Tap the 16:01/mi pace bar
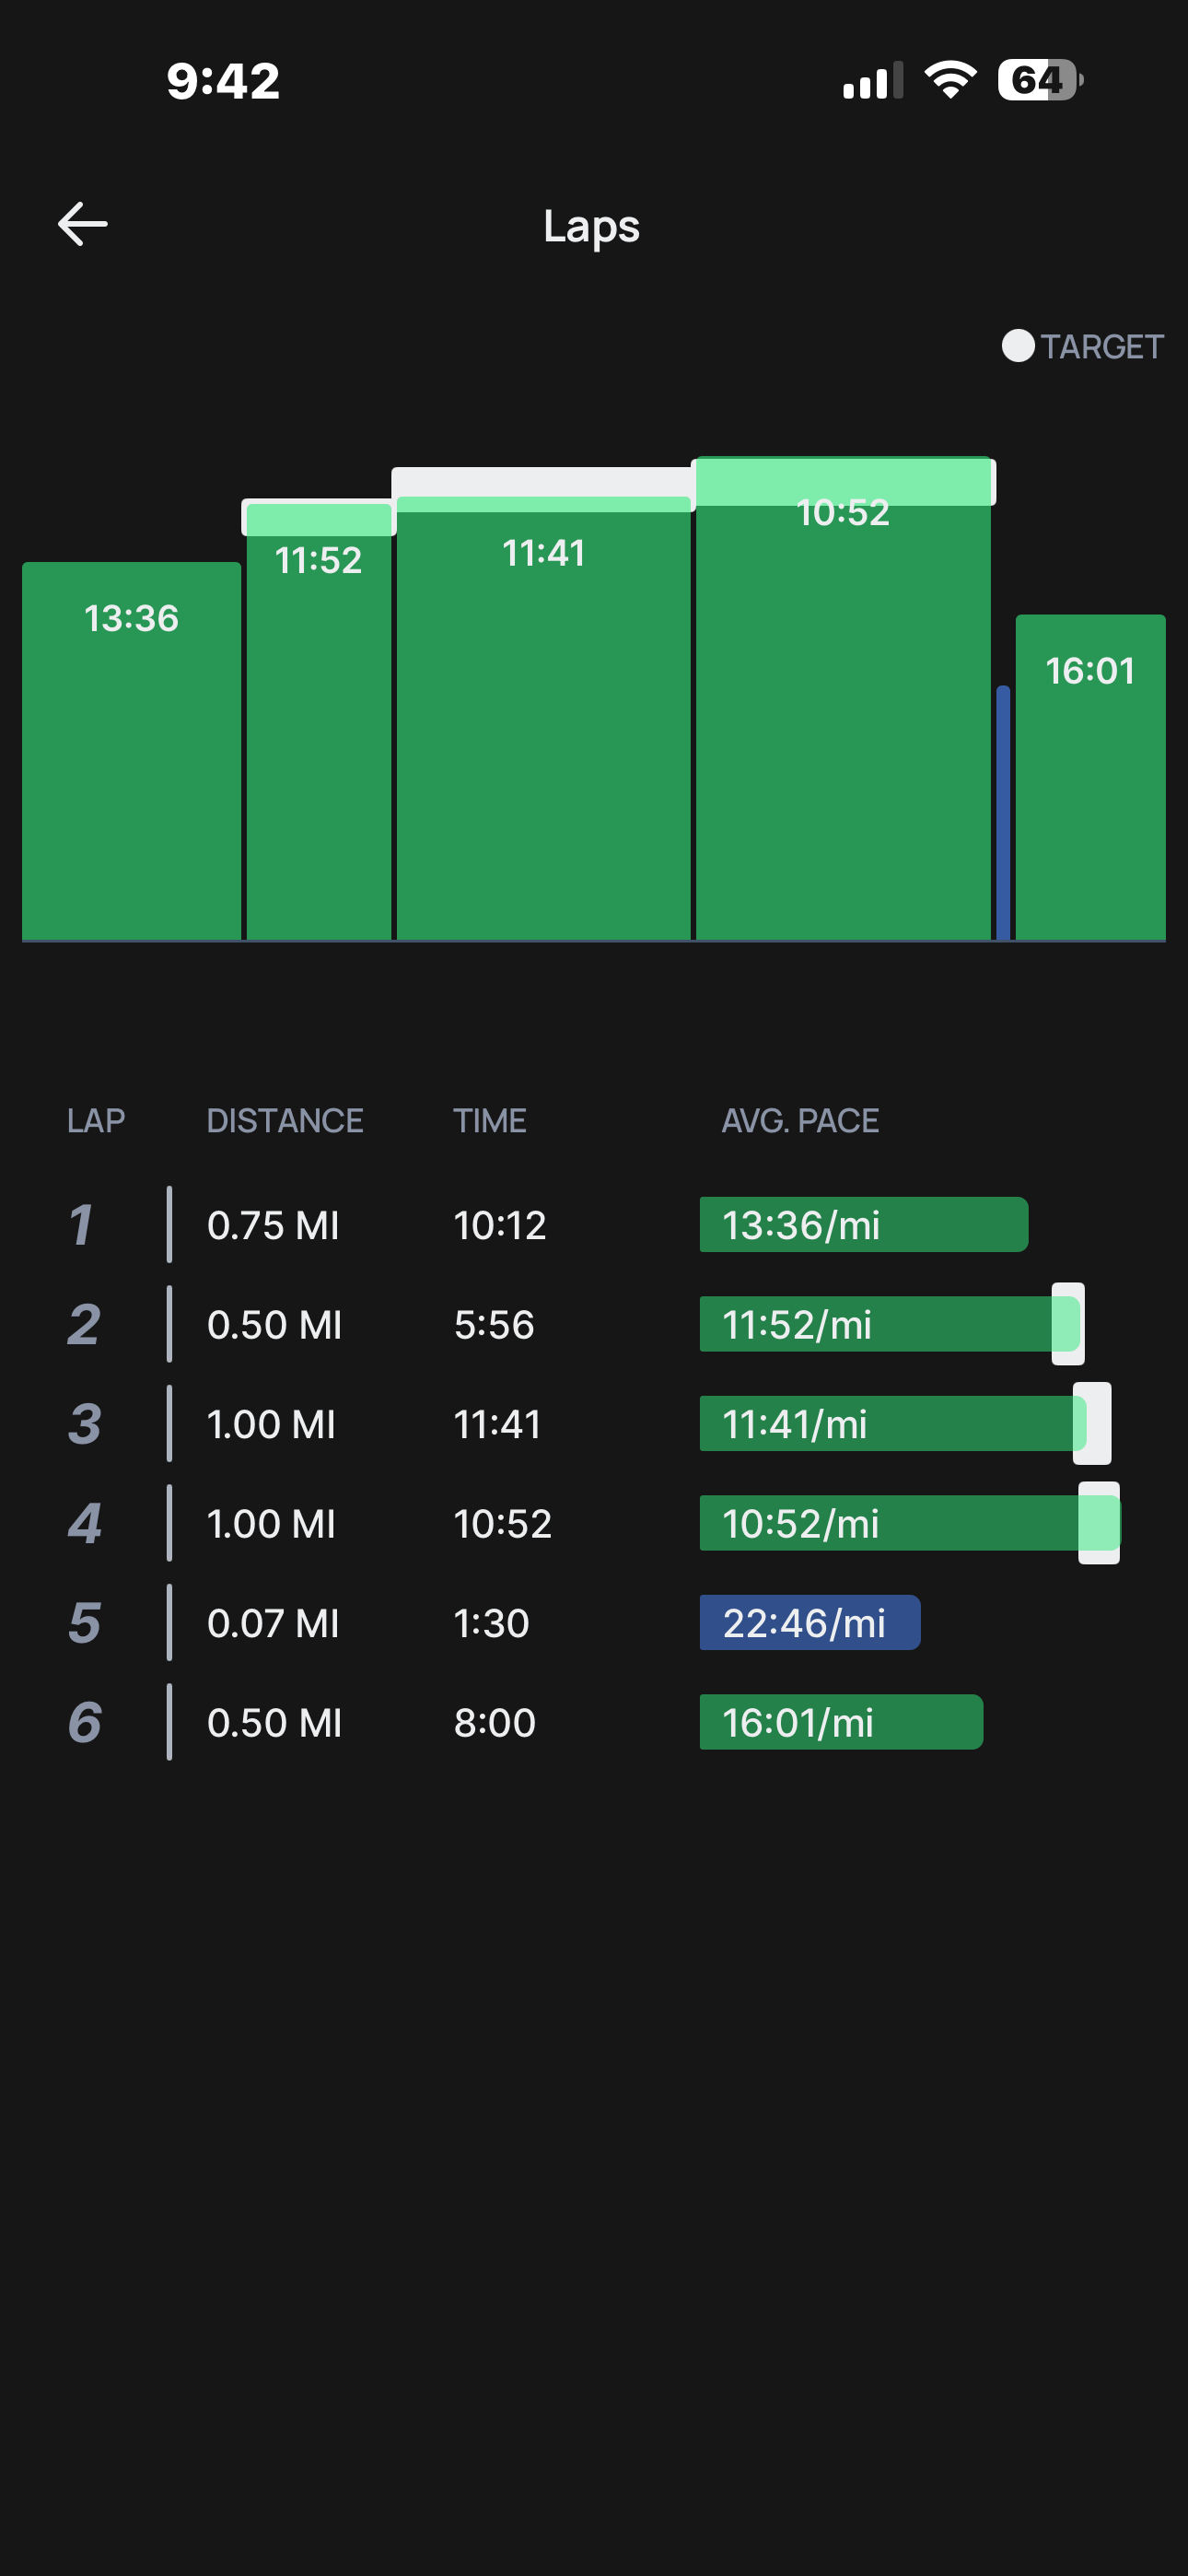 840,1722
